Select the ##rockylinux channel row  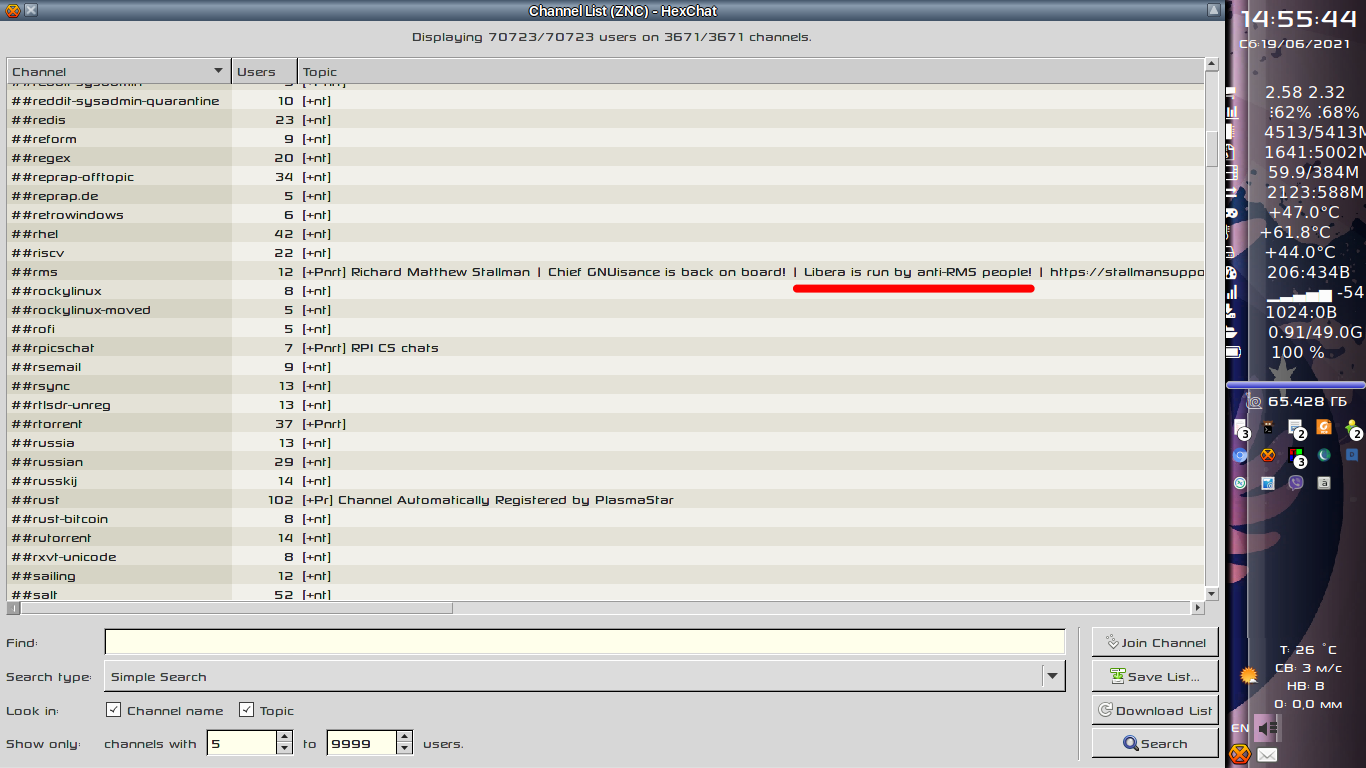(x=605, y=291)
